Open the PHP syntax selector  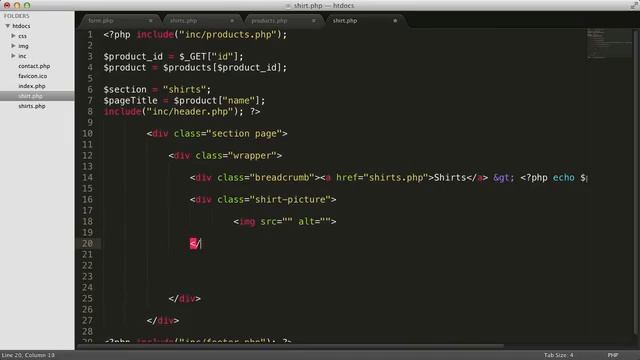(x=613, y=355)
